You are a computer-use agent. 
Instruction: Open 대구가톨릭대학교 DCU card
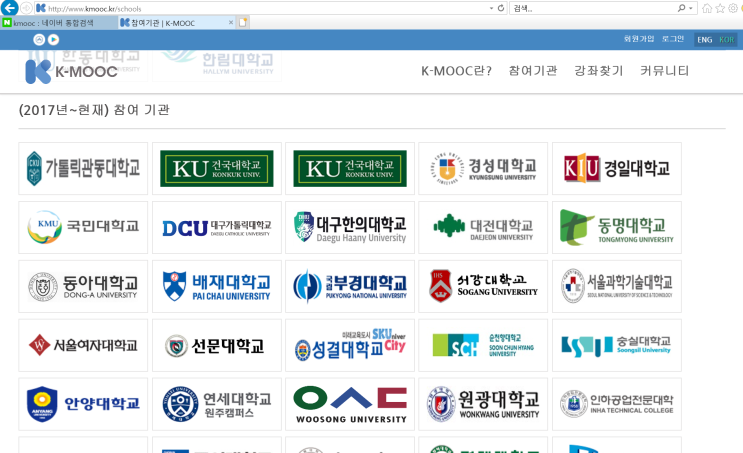(217, 227)
